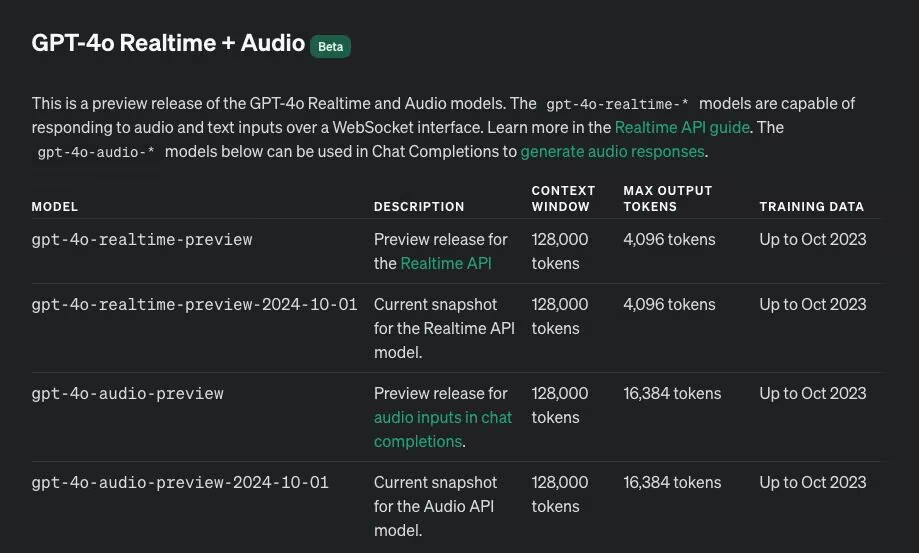
Task: Click the Beta badge next to the heading
Action: (x=331, y=47)
